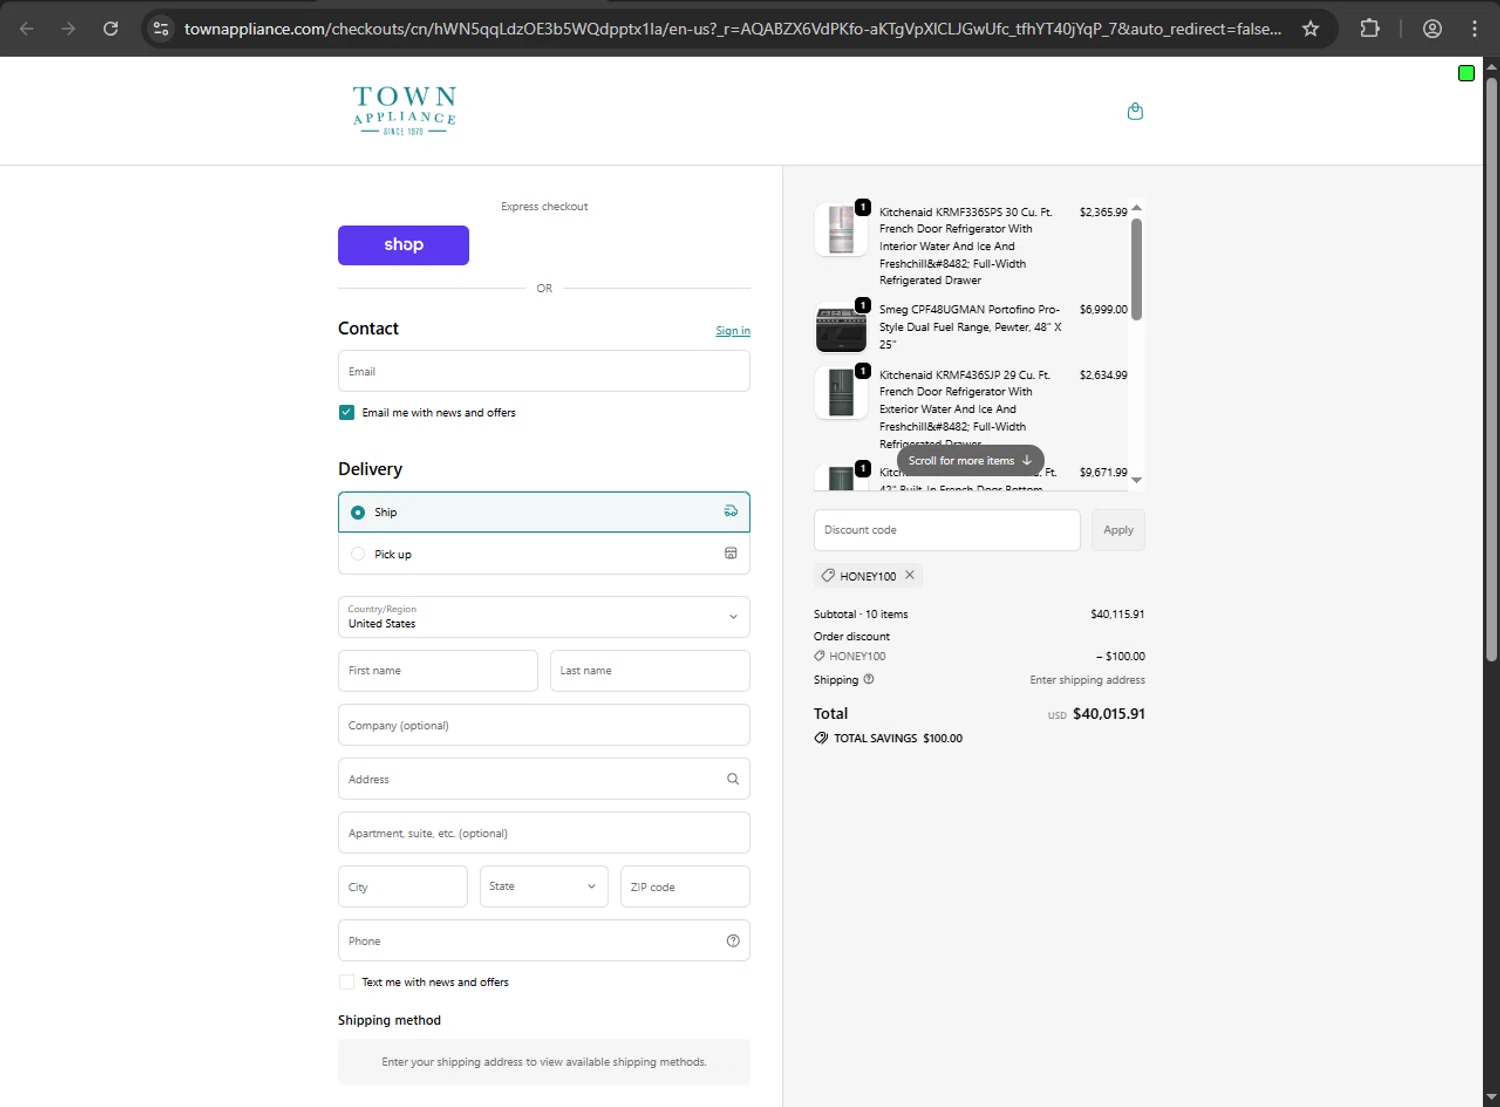Viewport: 1500px width, 1107px height.
Task: Click the $2,365.99 item price
Action: coord(1103,212)
